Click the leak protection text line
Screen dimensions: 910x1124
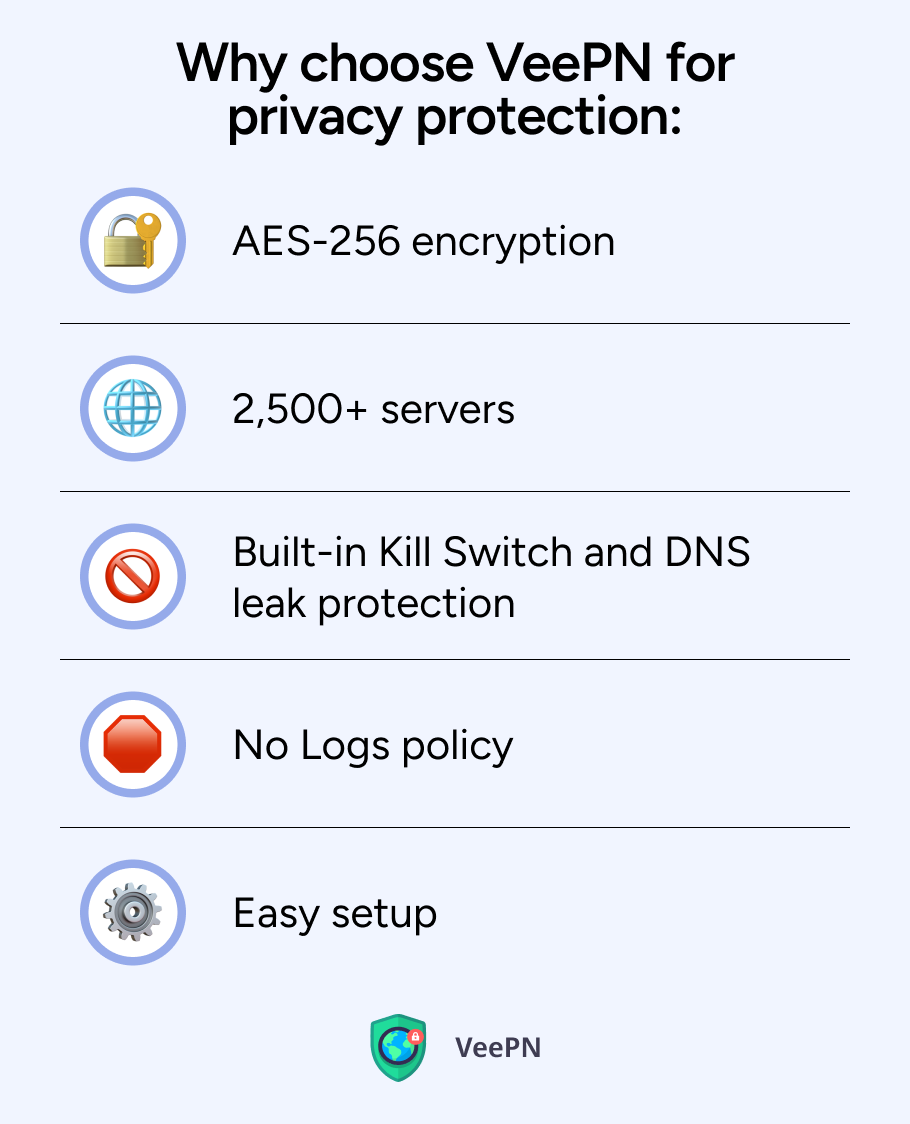[x=374, y=604]
